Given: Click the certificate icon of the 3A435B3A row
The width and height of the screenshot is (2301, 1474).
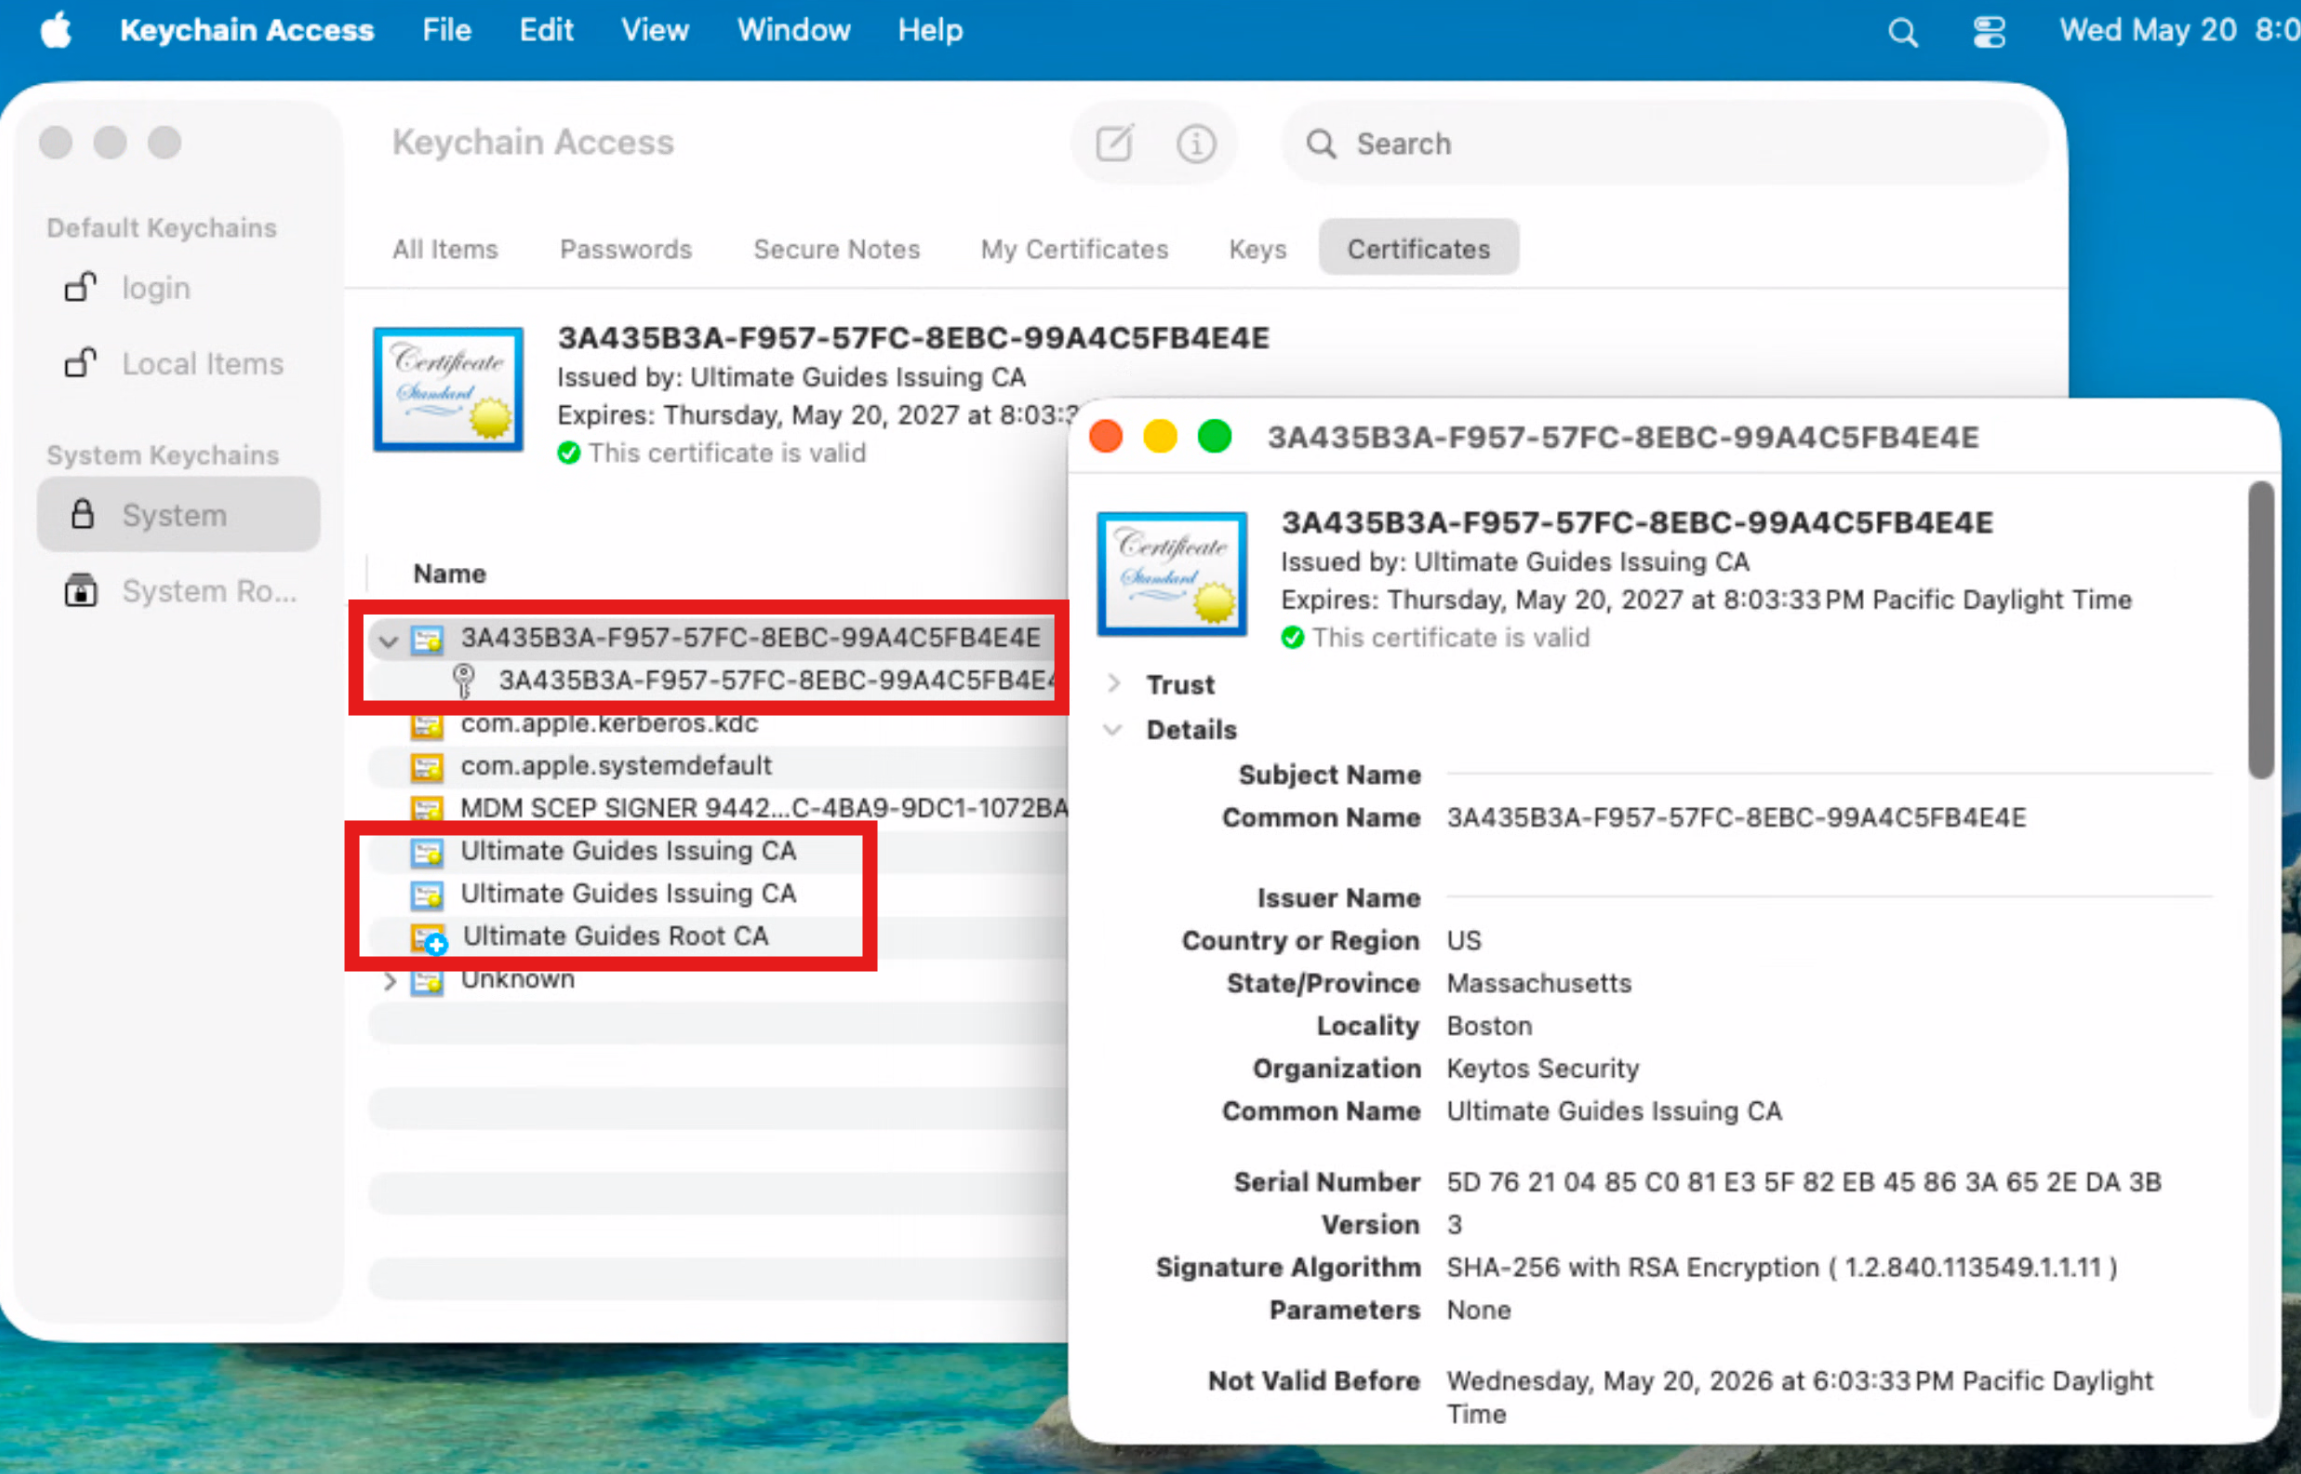Looking at the screenshot, I should click(427, 639).
